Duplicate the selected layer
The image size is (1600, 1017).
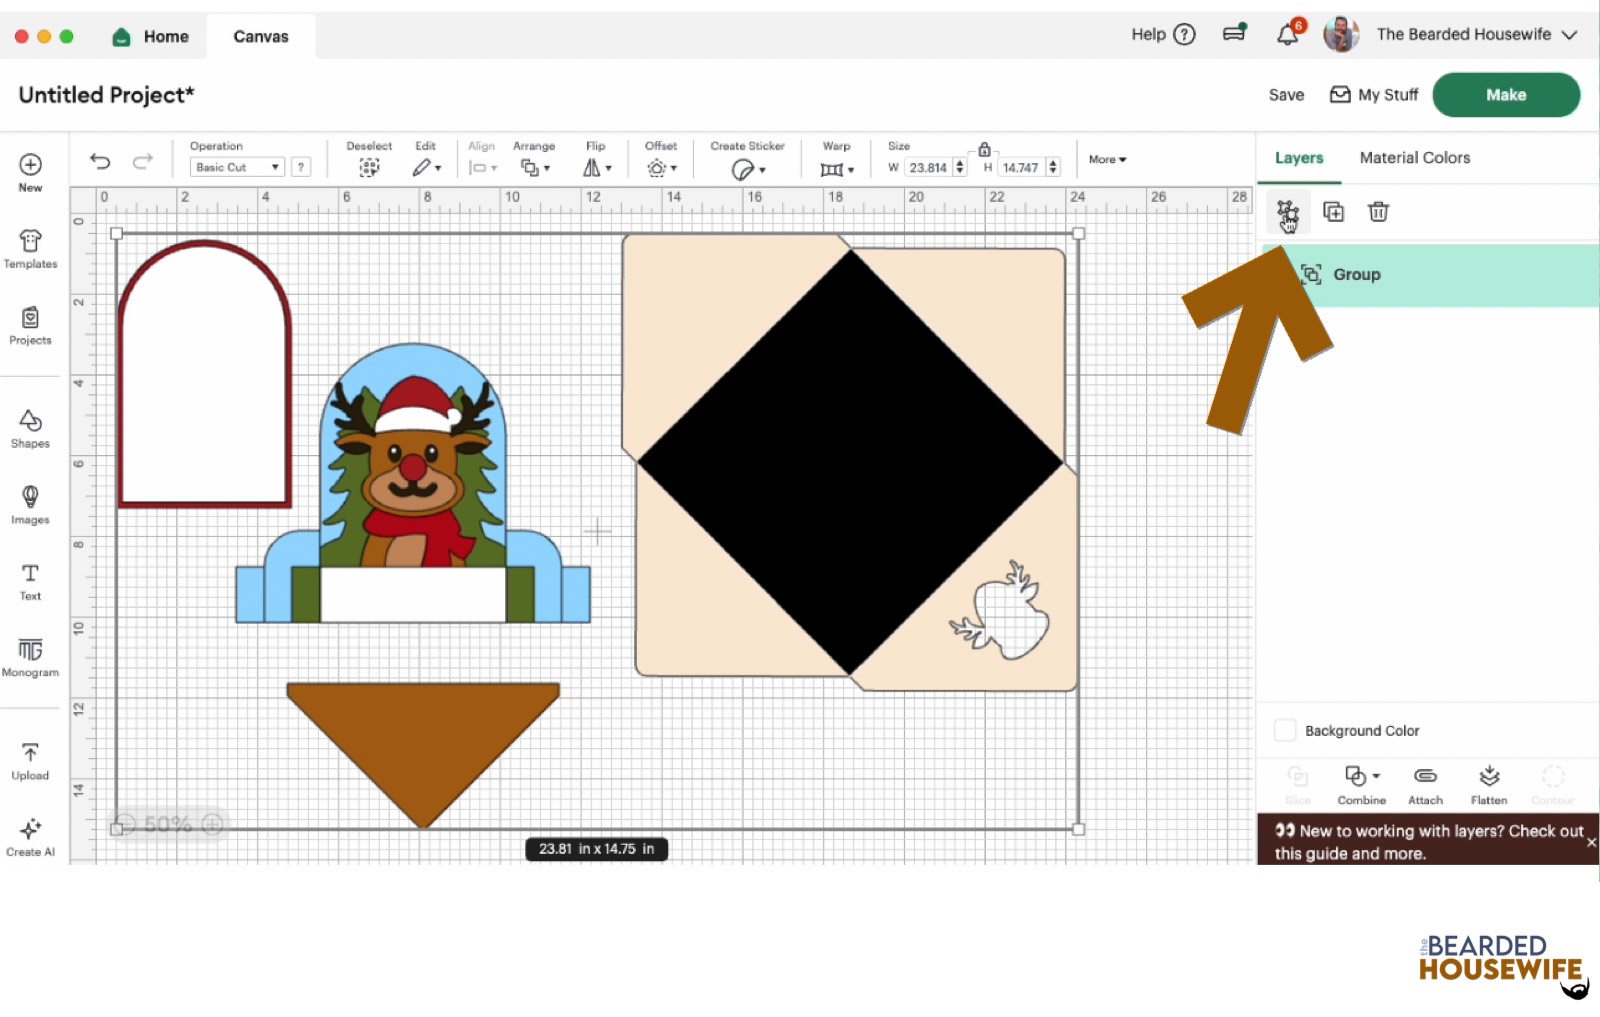click(x=1333, y=212)
